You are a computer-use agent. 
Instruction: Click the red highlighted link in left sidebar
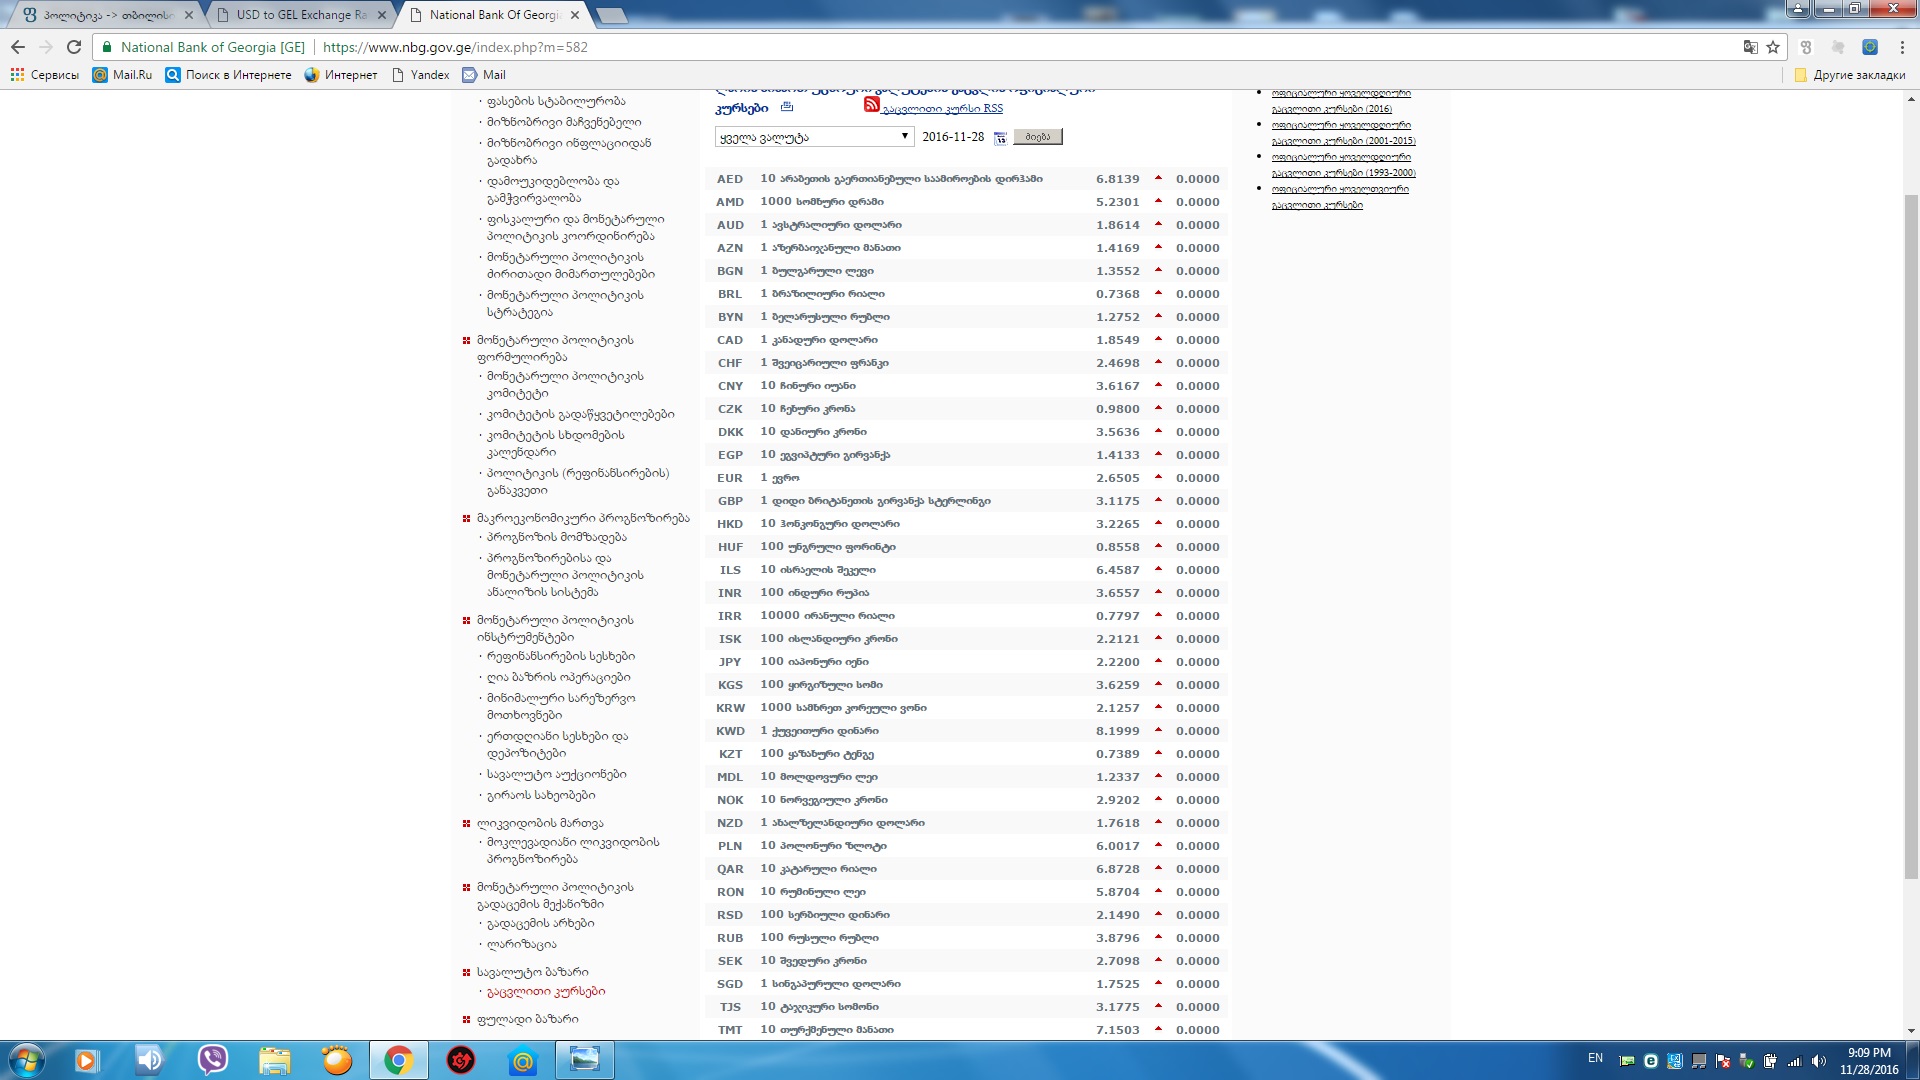tap(546, 992)
